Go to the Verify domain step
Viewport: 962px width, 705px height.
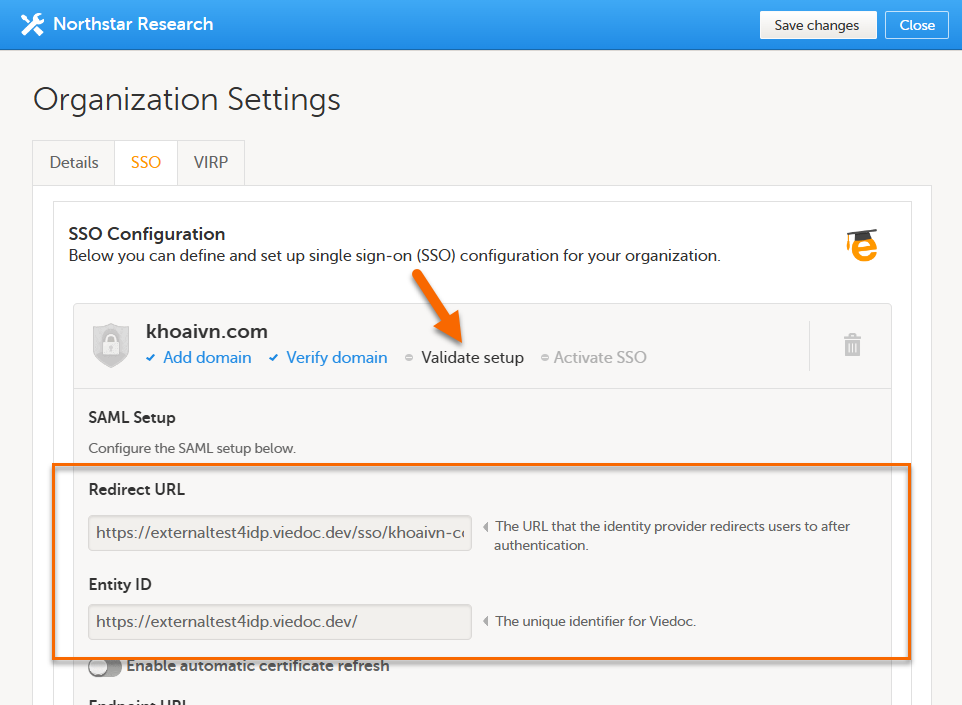pos(336,358)
